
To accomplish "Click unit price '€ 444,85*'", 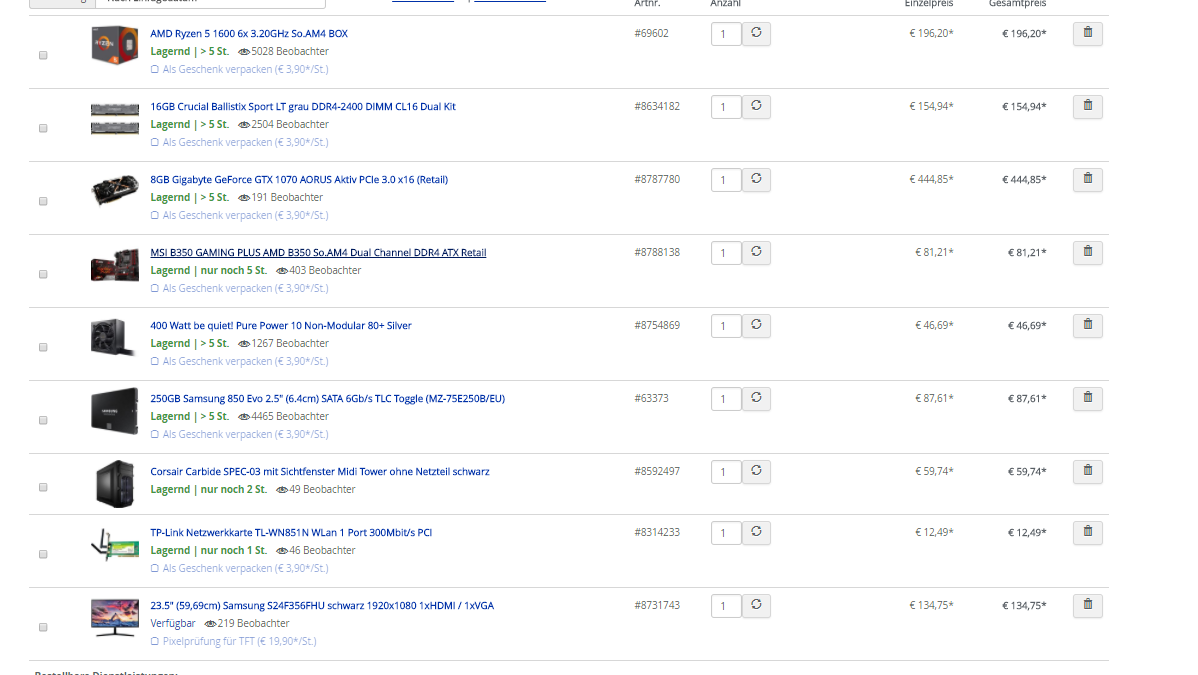I will [x=931, y=179].
